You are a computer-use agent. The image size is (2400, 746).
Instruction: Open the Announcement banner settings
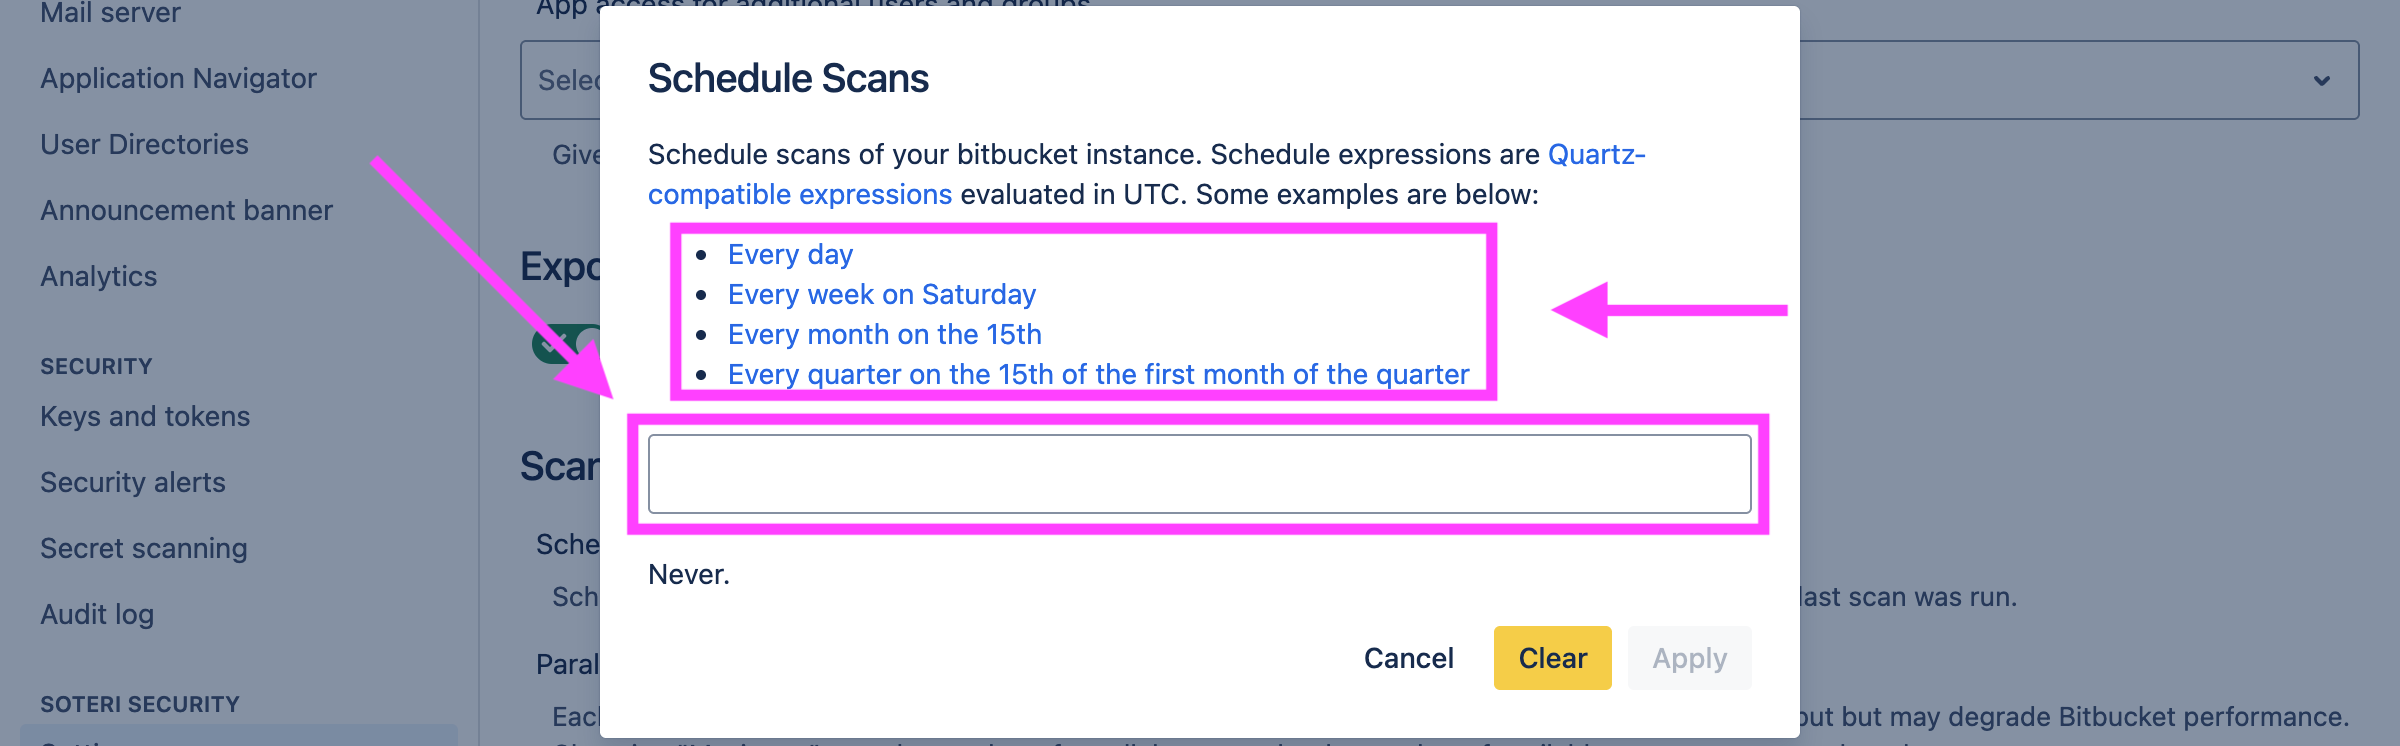pos(186,210)
